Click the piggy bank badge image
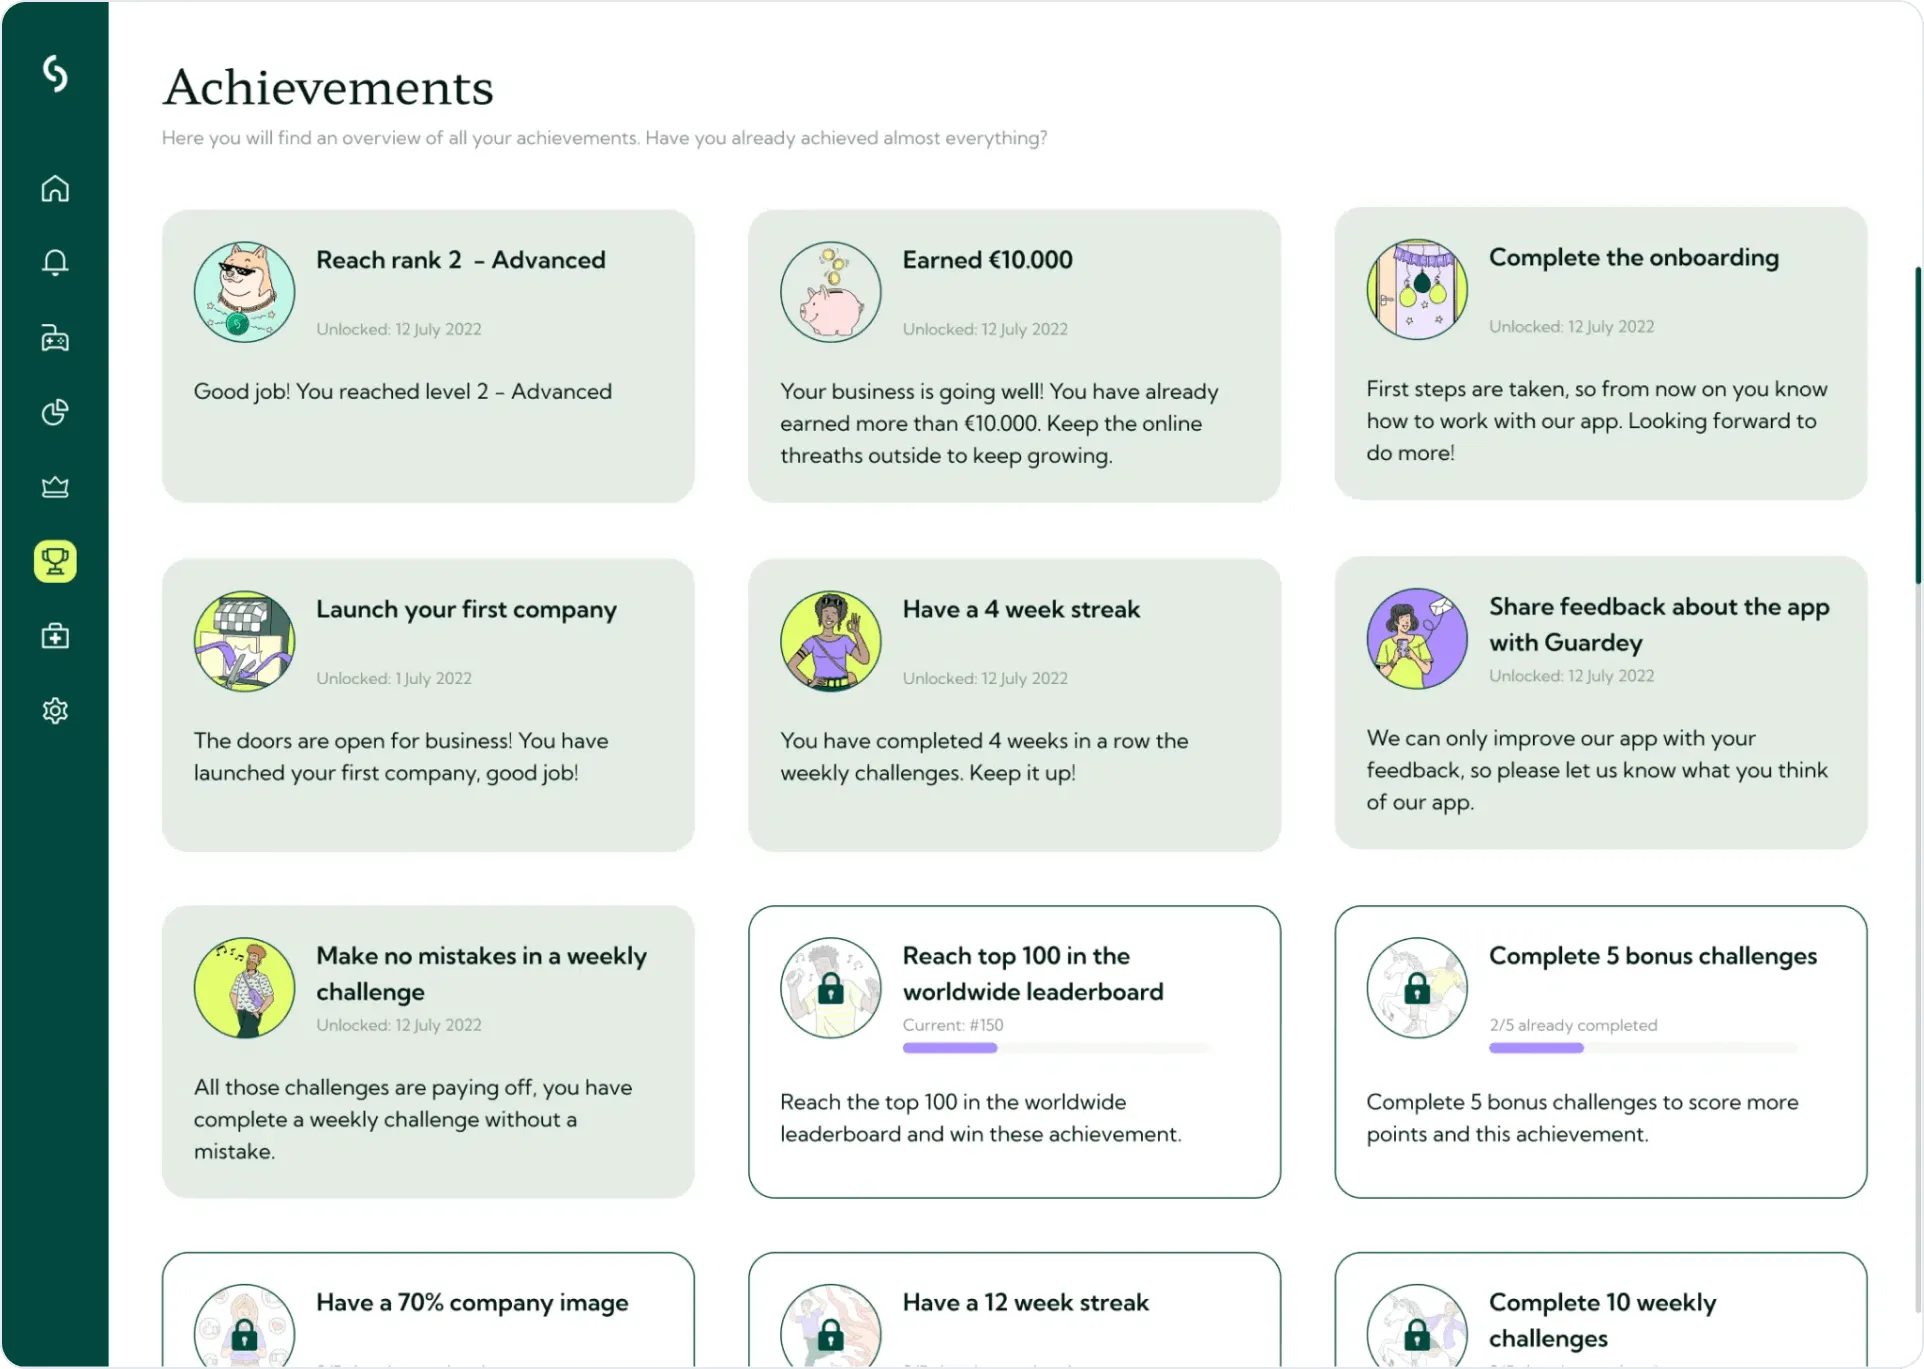 pos(830,292)
